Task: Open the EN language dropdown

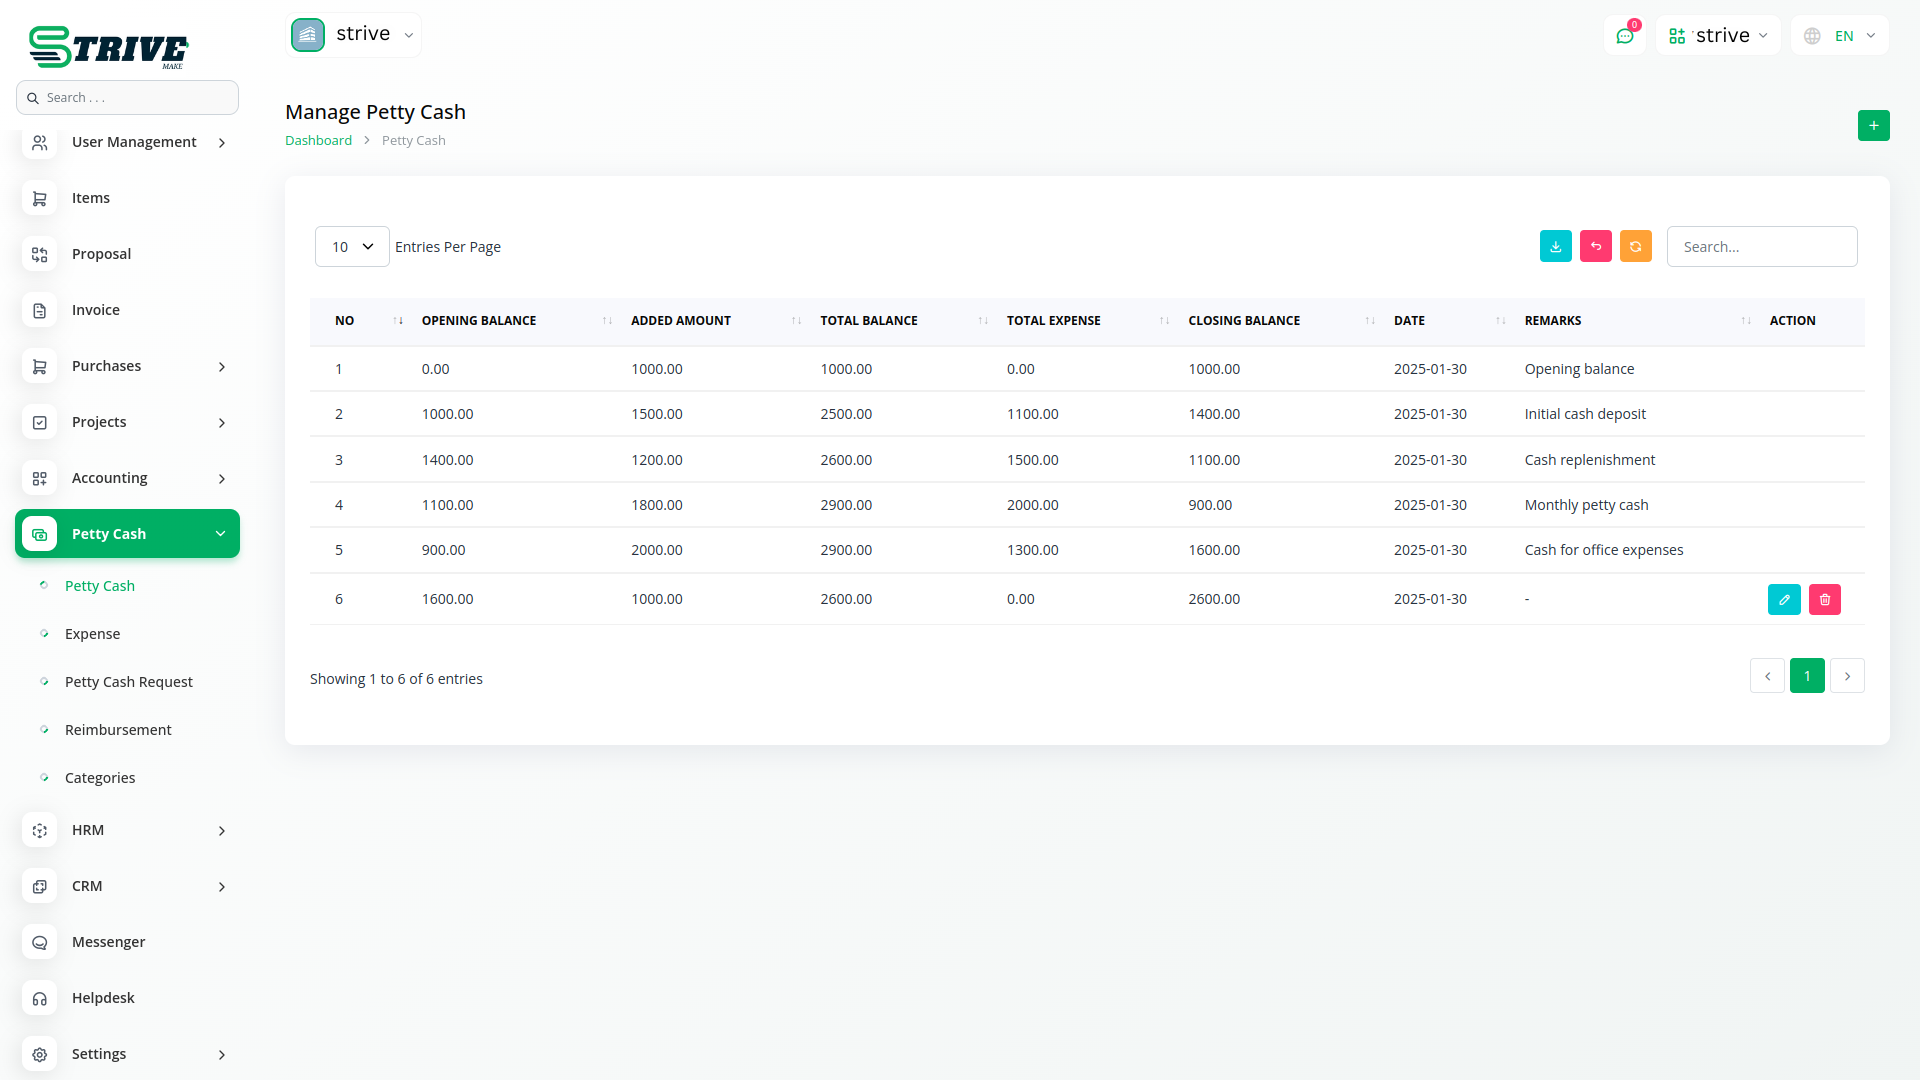Action: (1840, 36)
